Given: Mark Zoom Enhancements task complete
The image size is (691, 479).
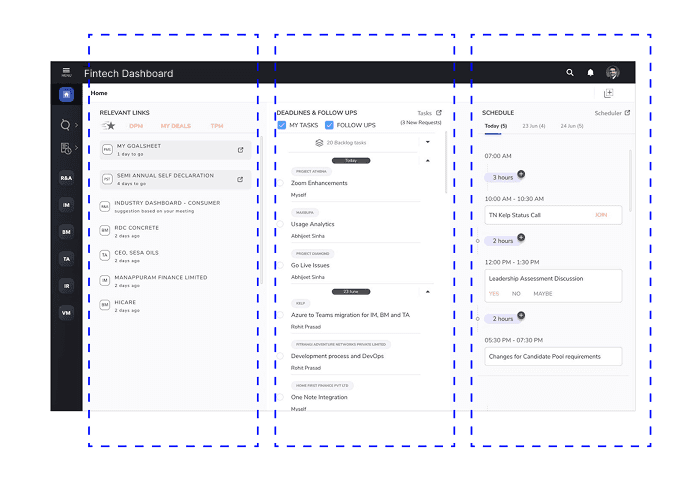Looking at the screenshot, I should (280, 183).
